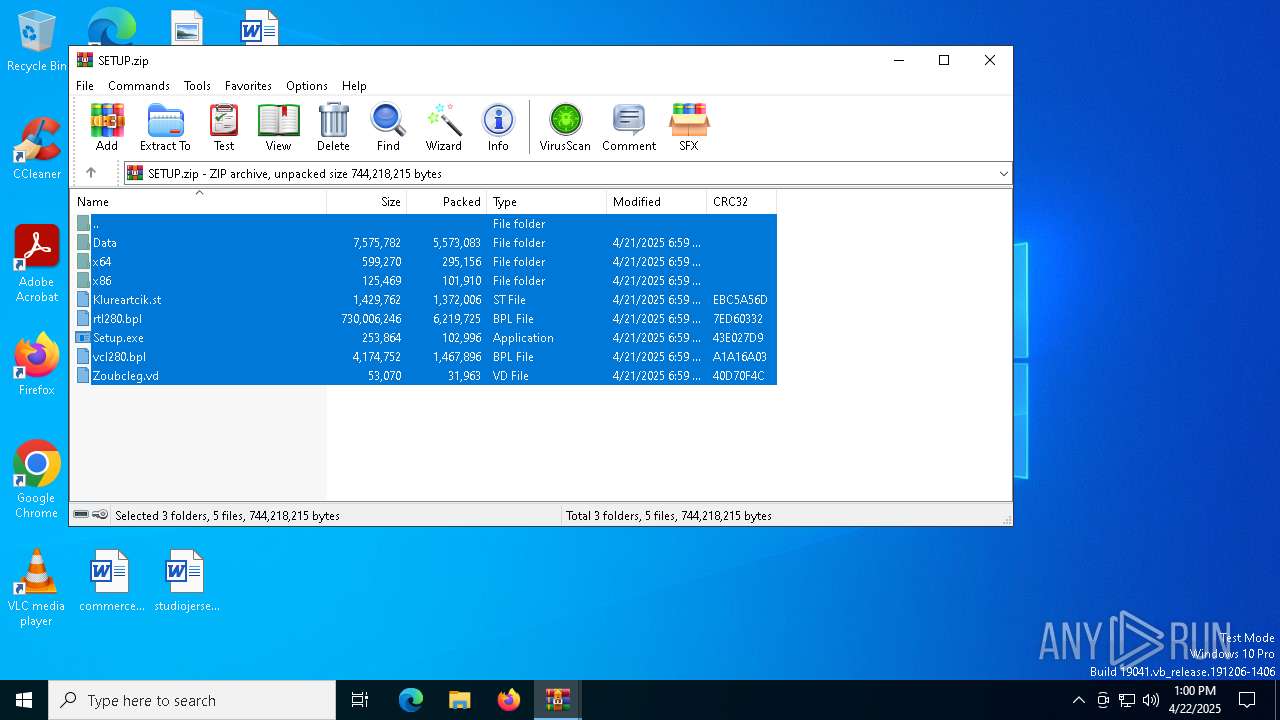Select the Data folder row

click(424, 243)
